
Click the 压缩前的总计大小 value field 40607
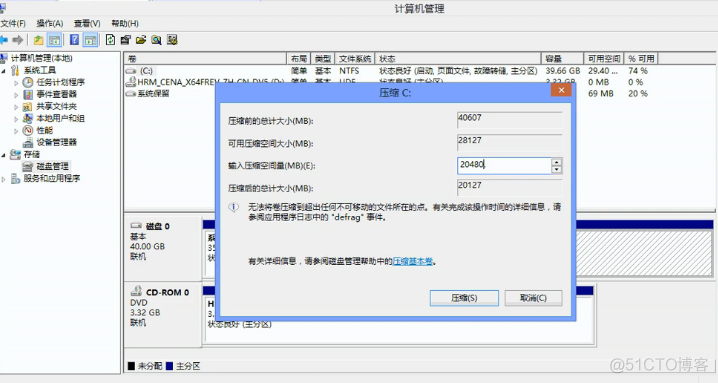click(x=510, y=120)
